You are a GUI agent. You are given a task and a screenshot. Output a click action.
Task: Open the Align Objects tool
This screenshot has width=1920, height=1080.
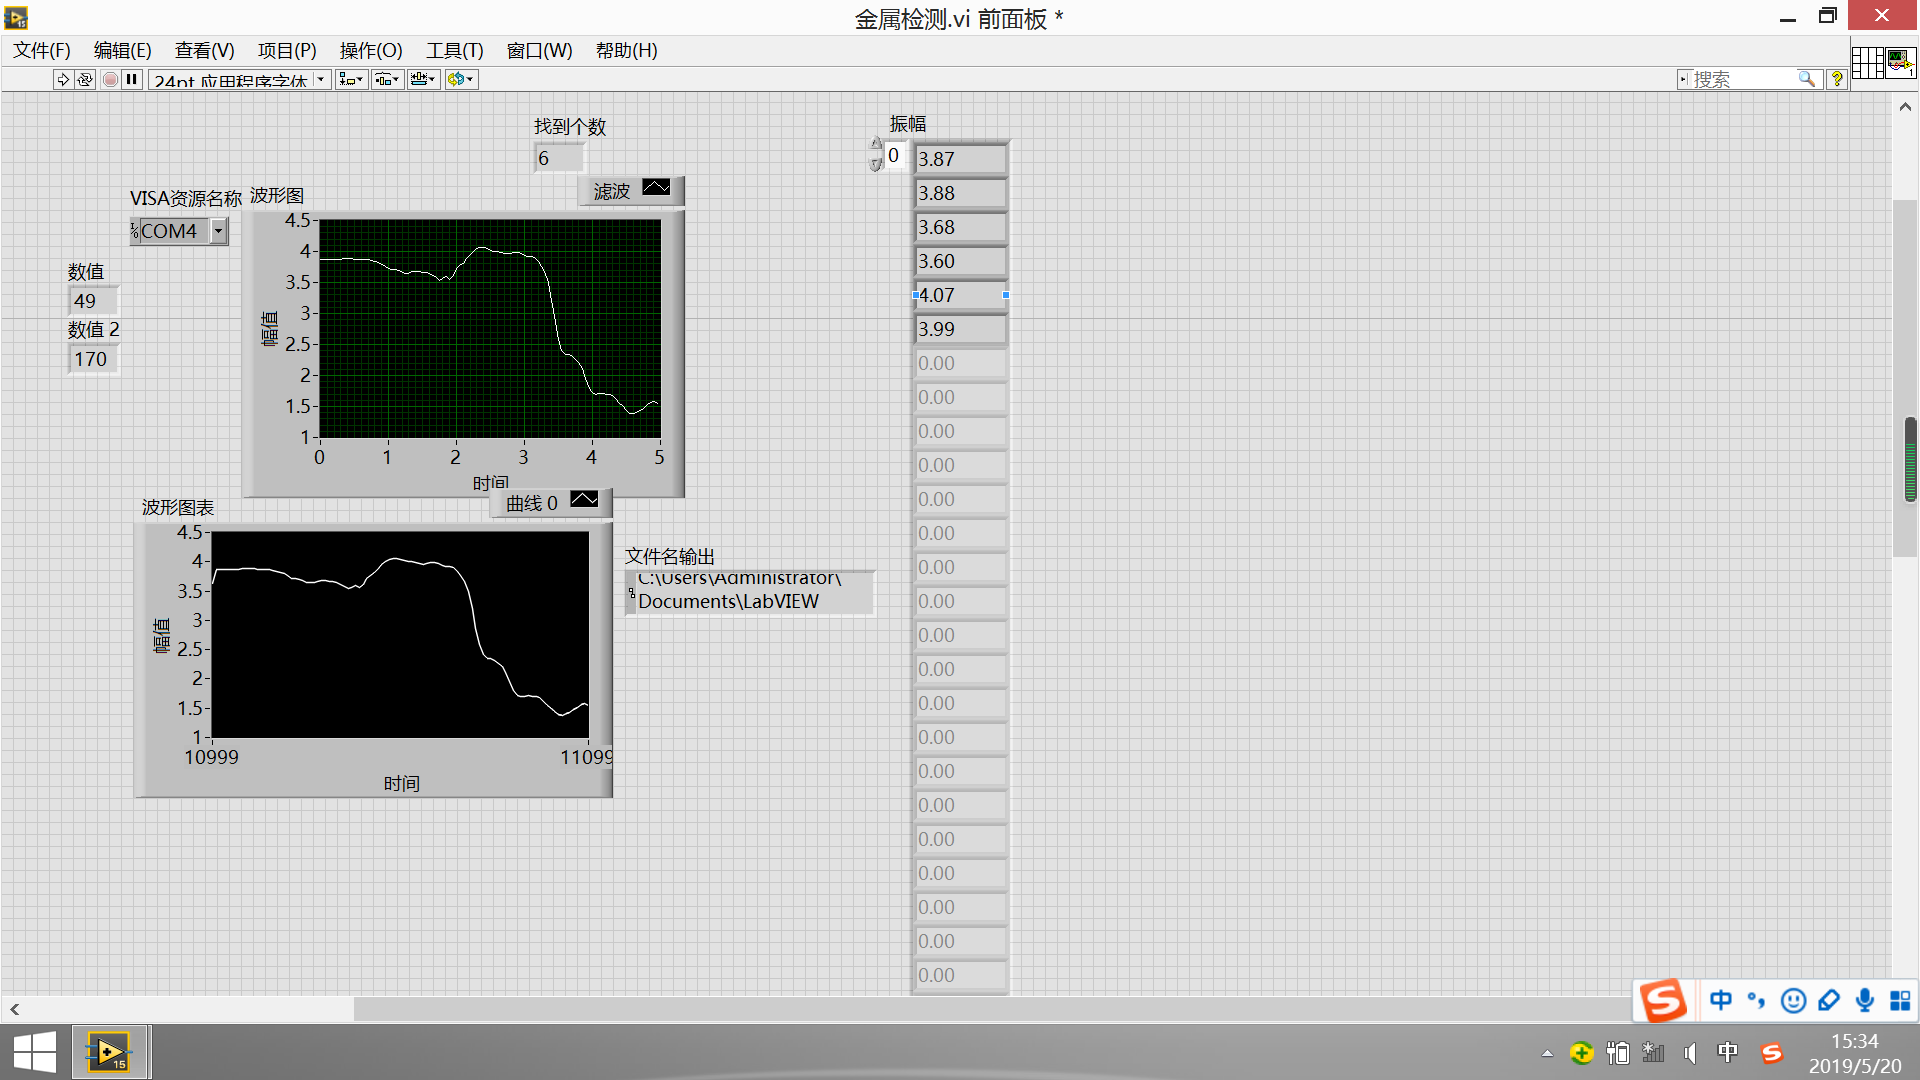coord(350,79)
